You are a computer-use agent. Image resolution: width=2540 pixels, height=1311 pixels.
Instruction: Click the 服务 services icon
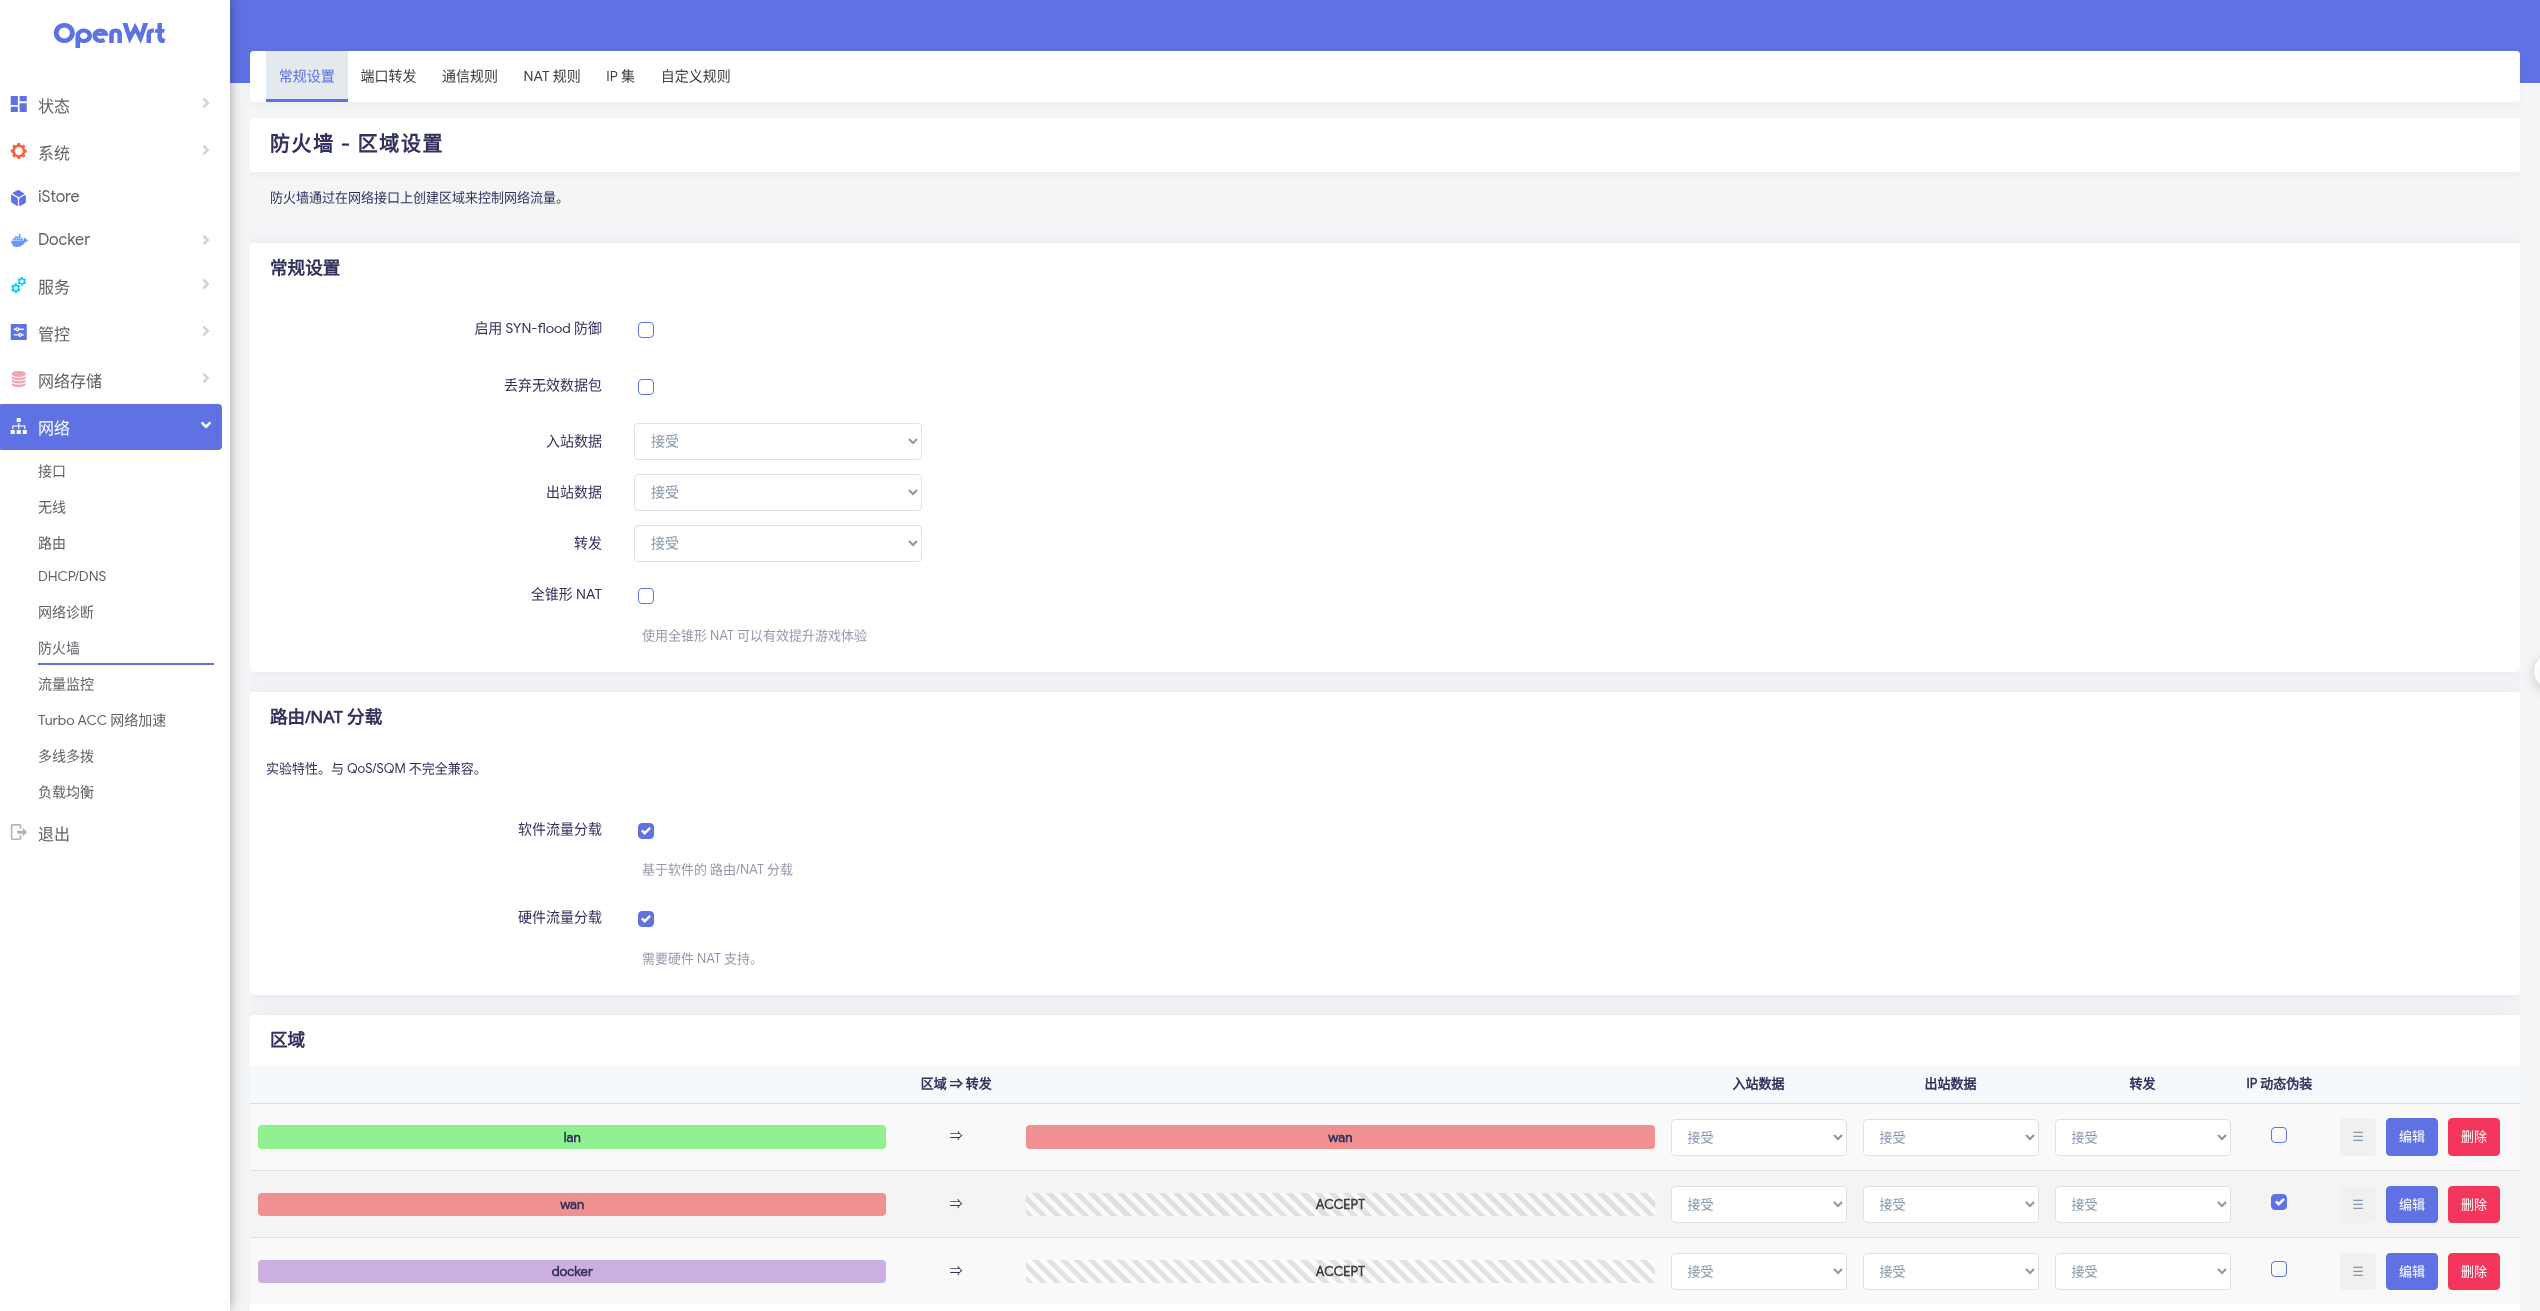click(18, 286)
